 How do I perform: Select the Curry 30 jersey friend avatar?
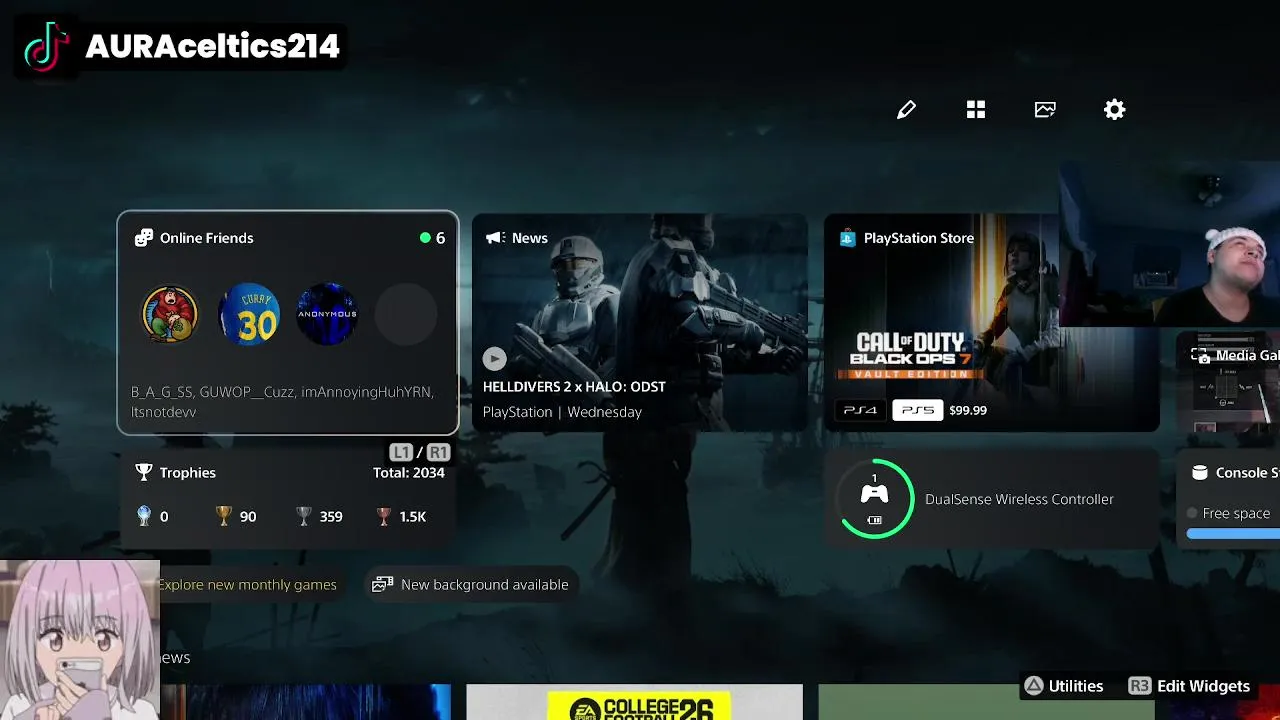(249, 315)
